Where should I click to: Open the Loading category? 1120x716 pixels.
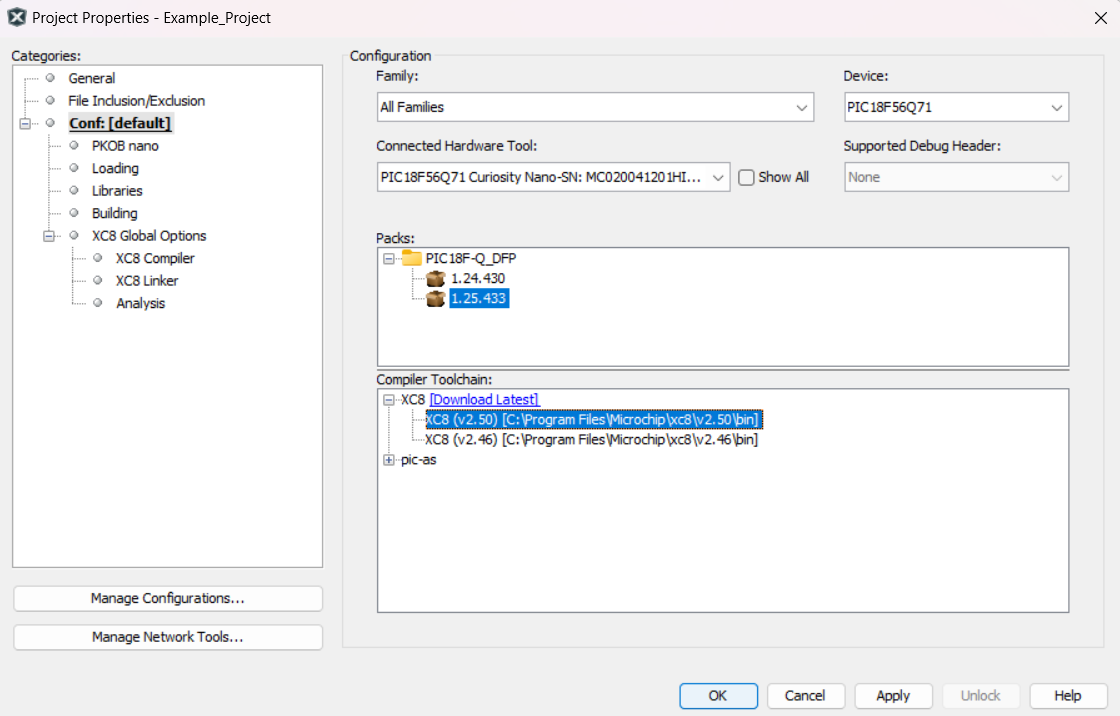click(x=115, y=168)
